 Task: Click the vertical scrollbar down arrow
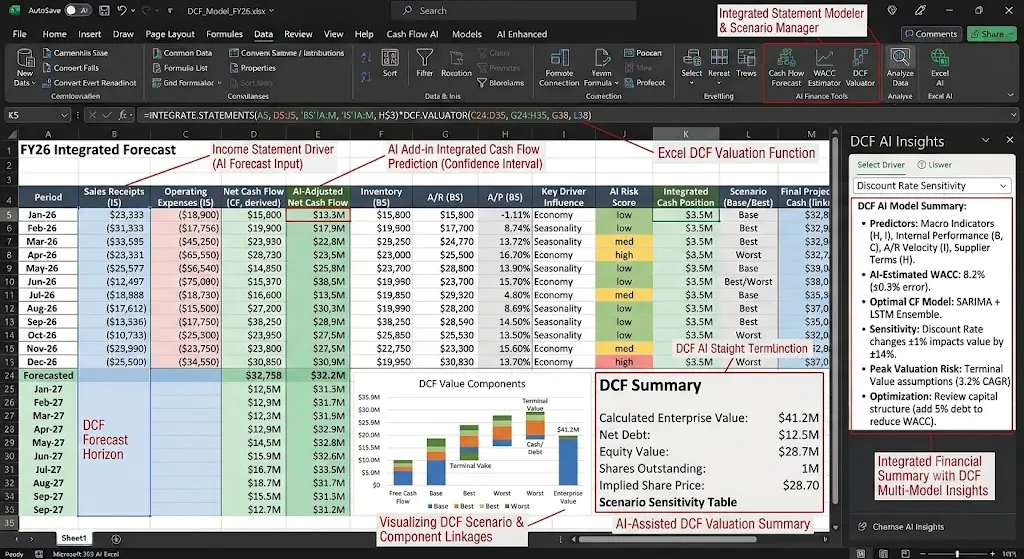pos(835,527)
